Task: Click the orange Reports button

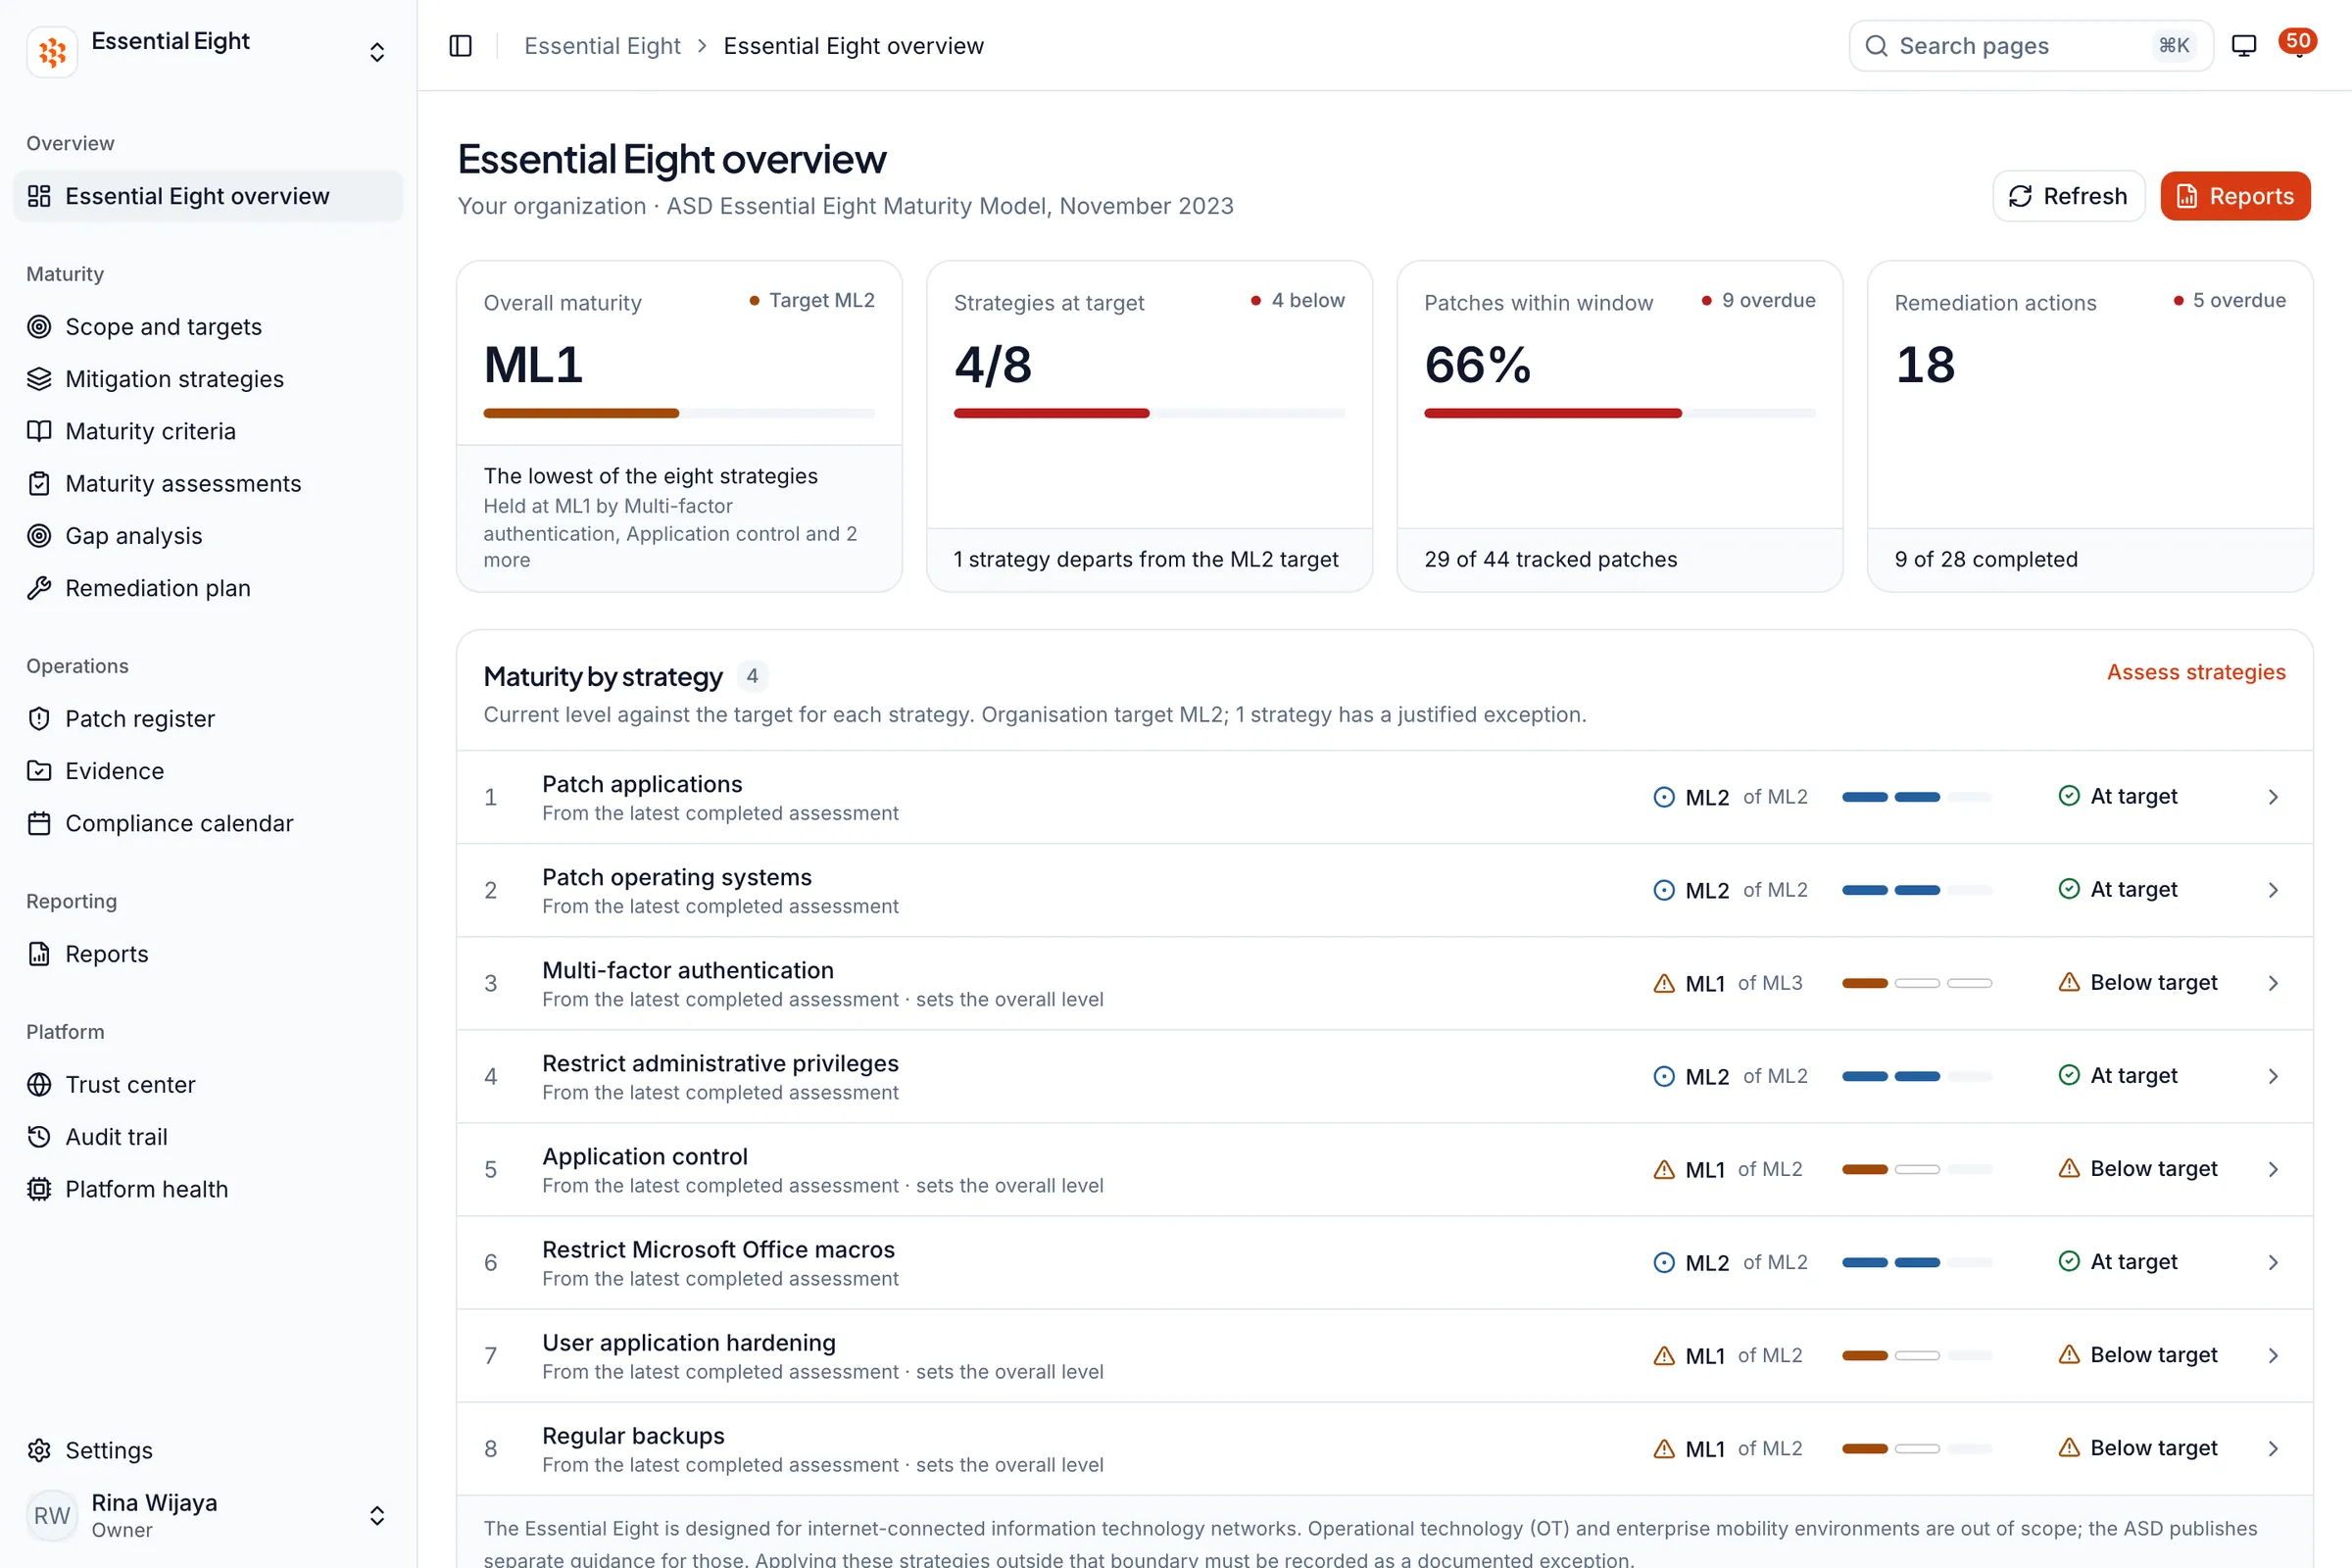Action: pyautogui.click(x=2235, y=196)
